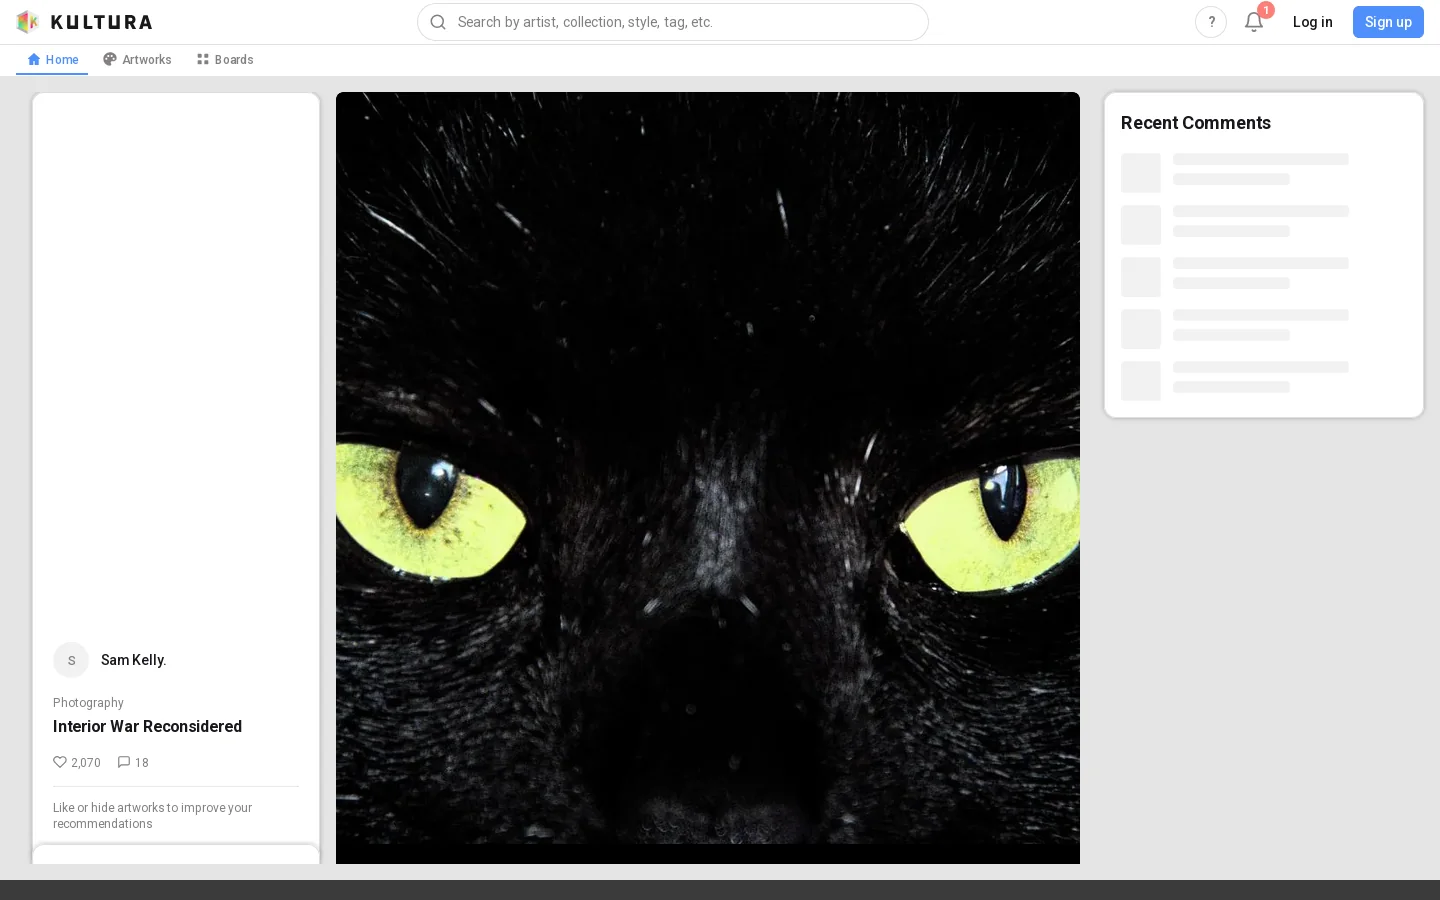The image size is (1440, 900).
Task: Open the help question mark button
Action: tap(1211, 22)
